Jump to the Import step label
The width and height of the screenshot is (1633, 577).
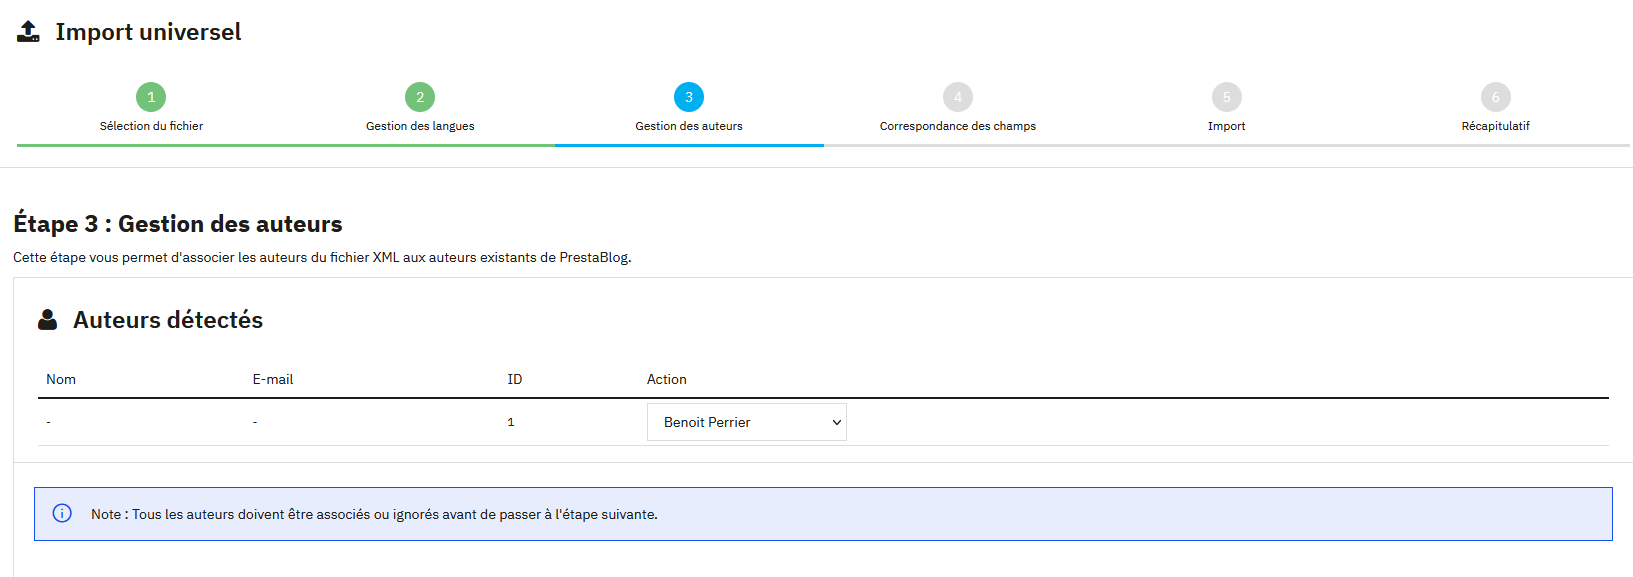click(1227, 126)
